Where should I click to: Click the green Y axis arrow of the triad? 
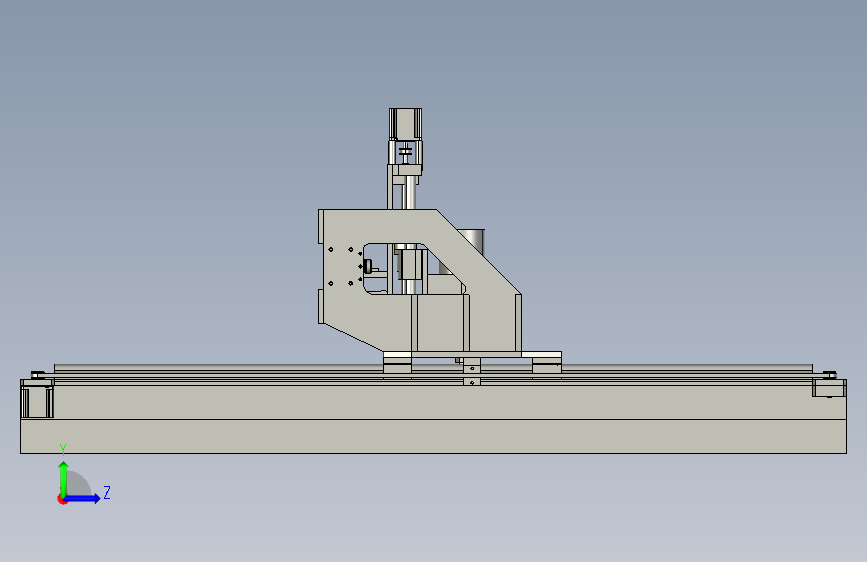click(64, 478)
